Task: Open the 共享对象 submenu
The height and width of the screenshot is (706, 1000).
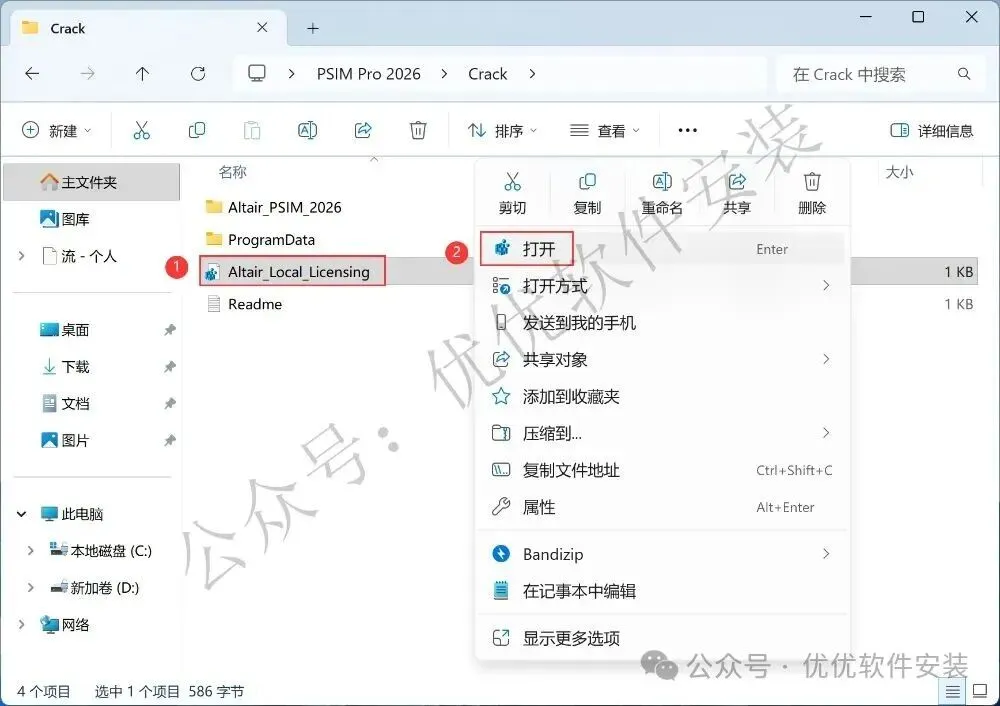Action: coord(663,360)
